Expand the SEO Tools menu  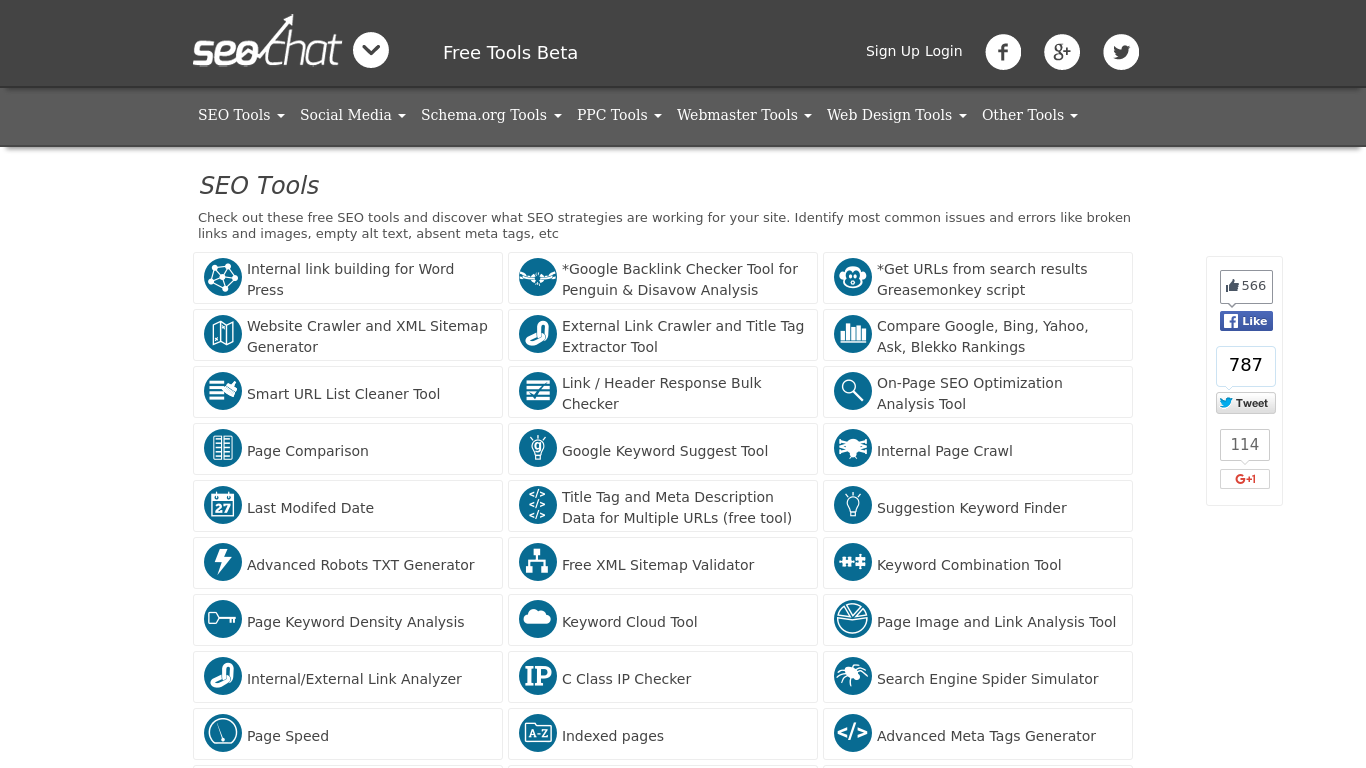(x=241, y=115)
